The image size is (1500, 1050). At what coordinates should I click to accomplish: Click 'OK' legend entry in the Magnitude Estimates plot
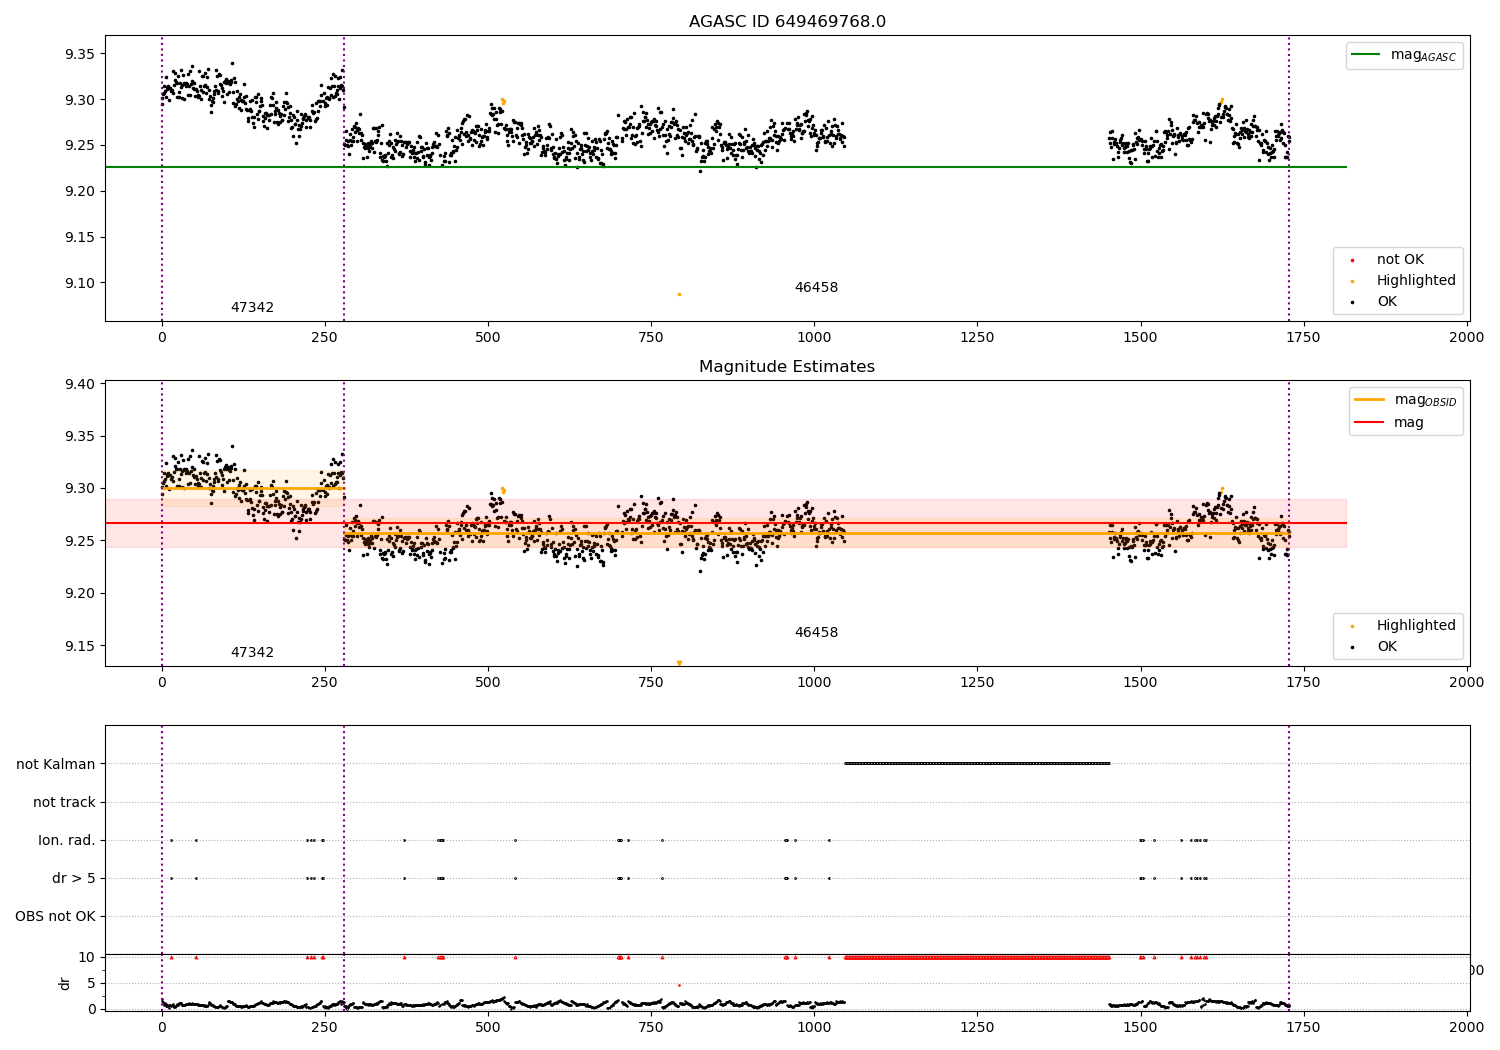coord(1373,646)
